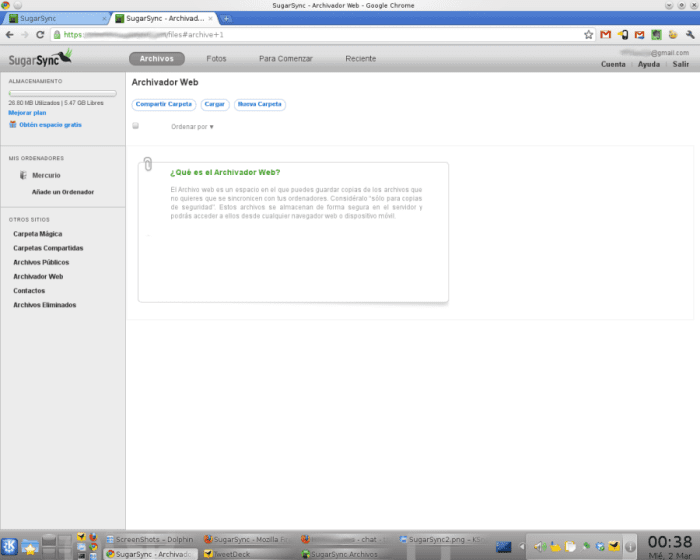700x560 pixels.
Task: Click the green SugarSync extension icon
Action: tap(656, 34)
